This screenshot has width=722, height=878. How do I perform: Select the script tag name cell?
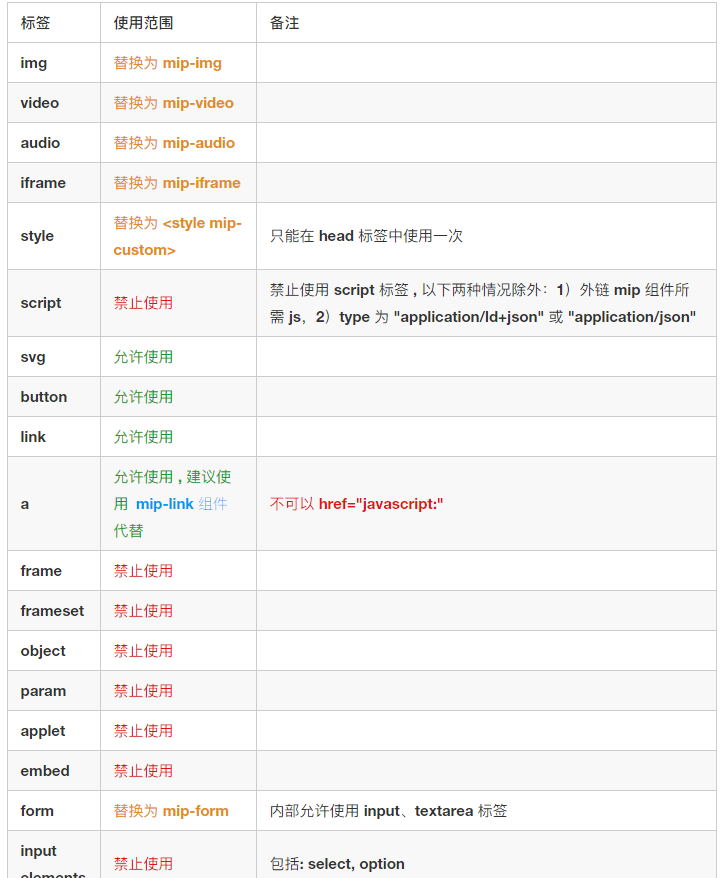coord(41,303)
